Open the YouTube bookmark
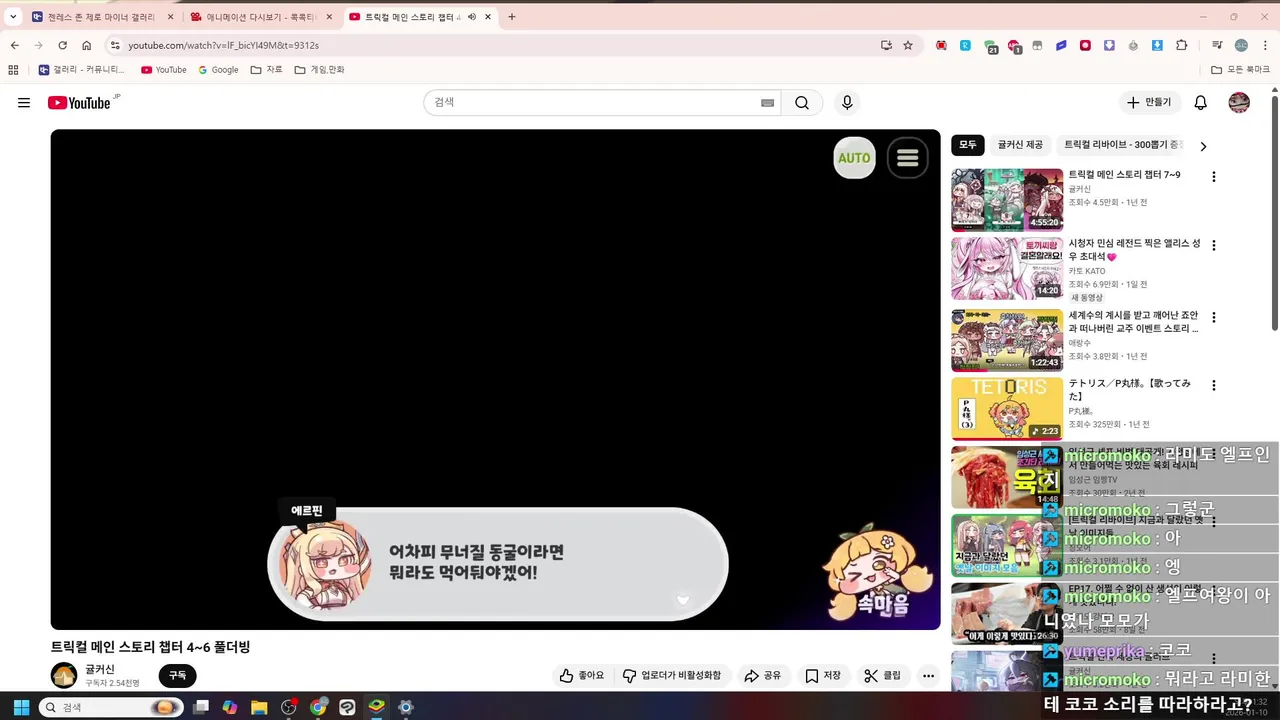The height and width of the screenshot is (720, 1280). coord(164,70)
